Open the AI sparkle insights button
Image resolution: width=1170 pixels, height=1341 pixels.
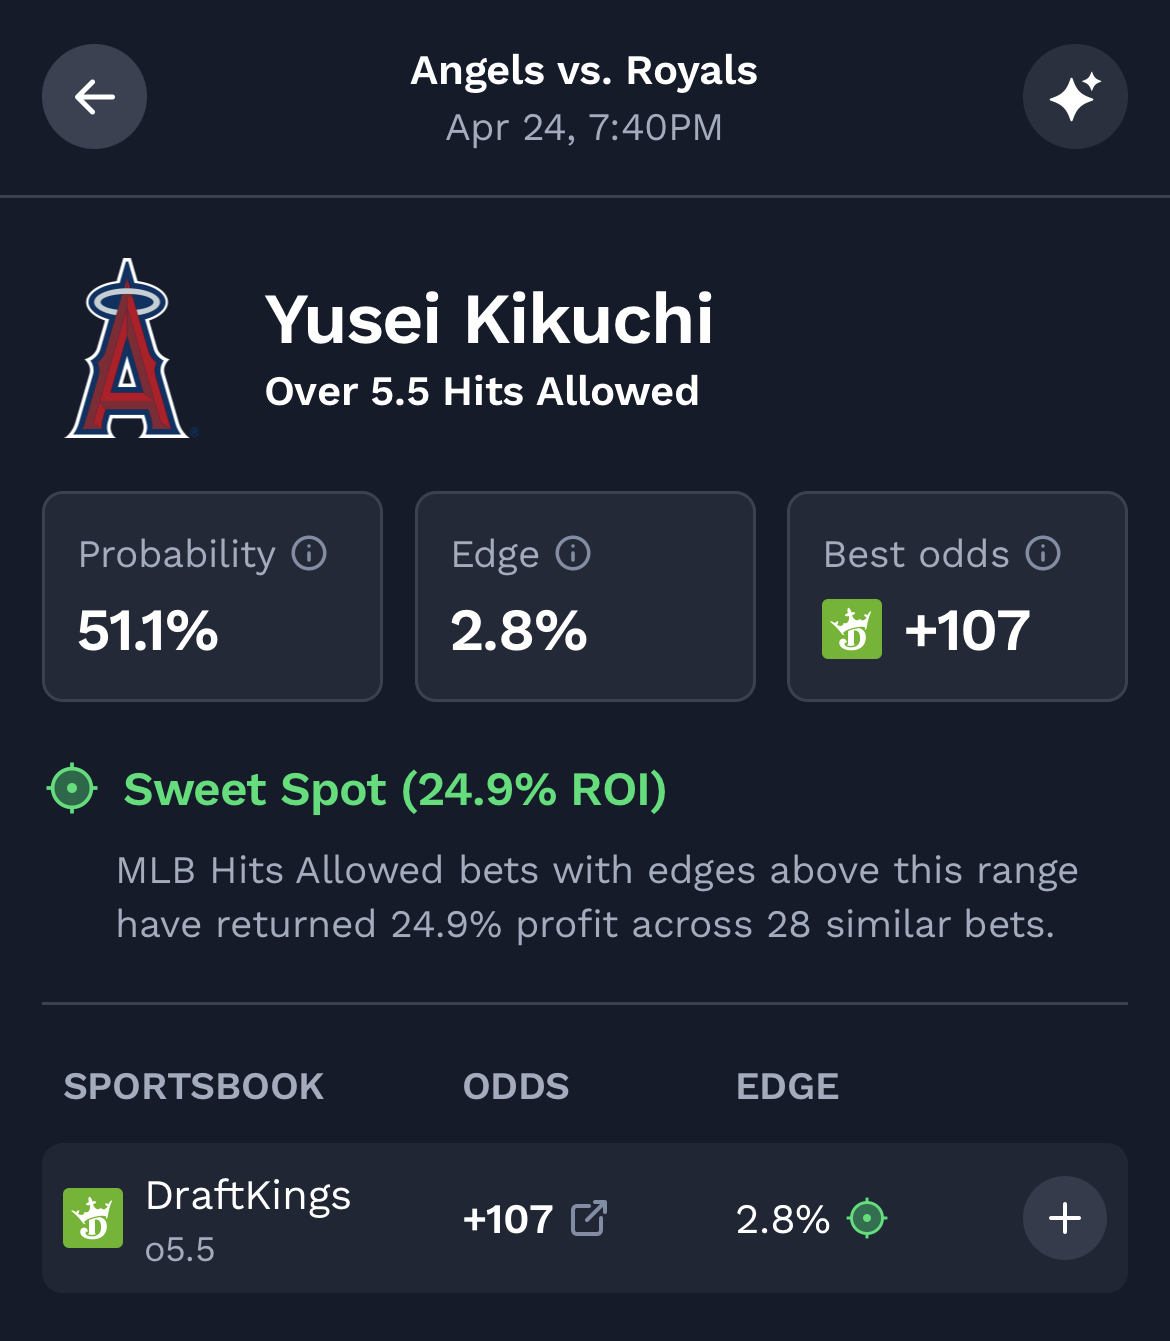pos(1075,97)
